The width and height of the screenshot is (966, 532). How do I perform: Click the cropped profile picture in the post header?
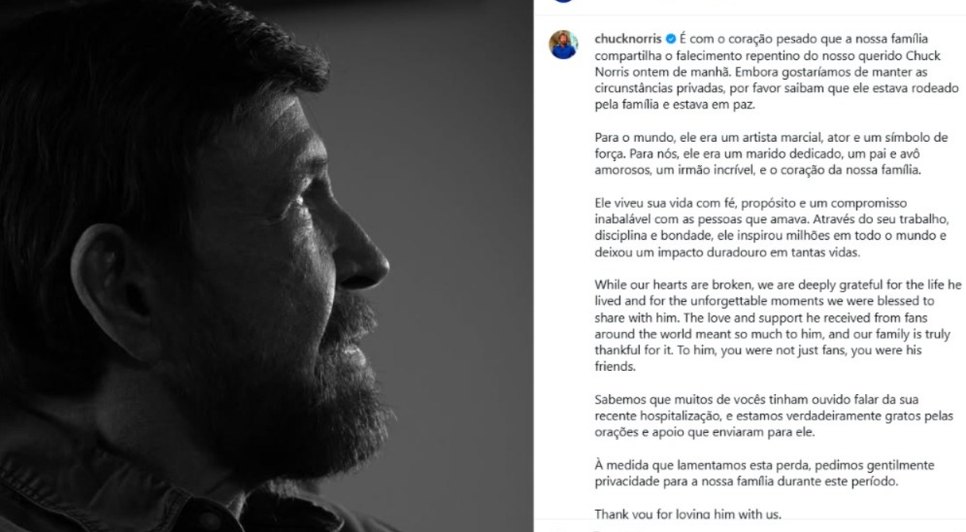(x=563, y=1)
